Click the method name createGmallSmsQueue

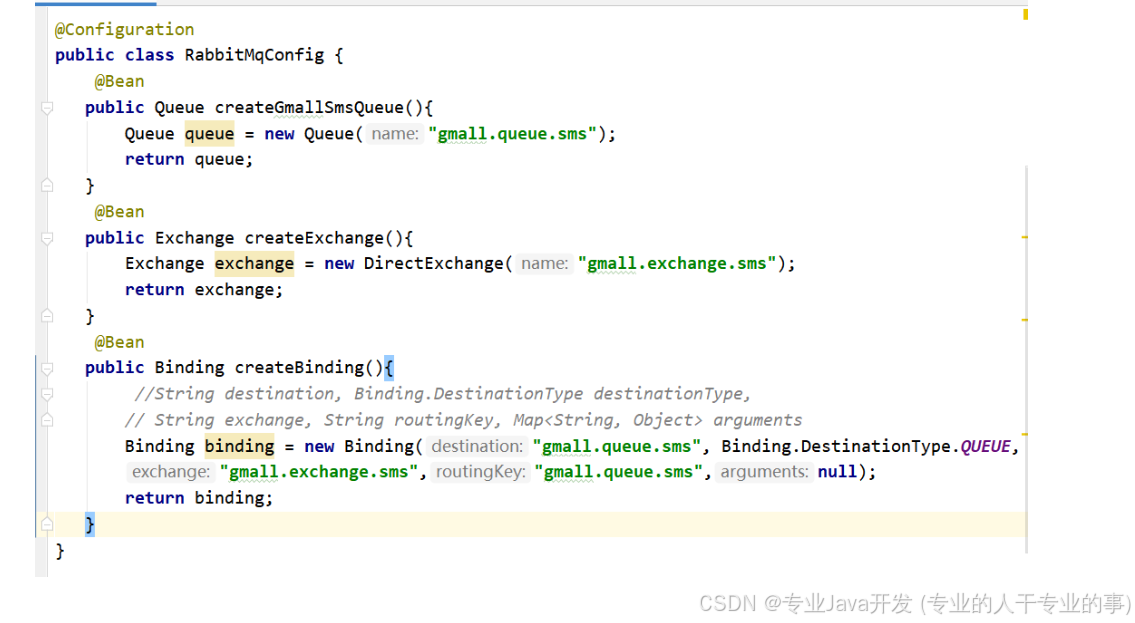coord(309,108)
